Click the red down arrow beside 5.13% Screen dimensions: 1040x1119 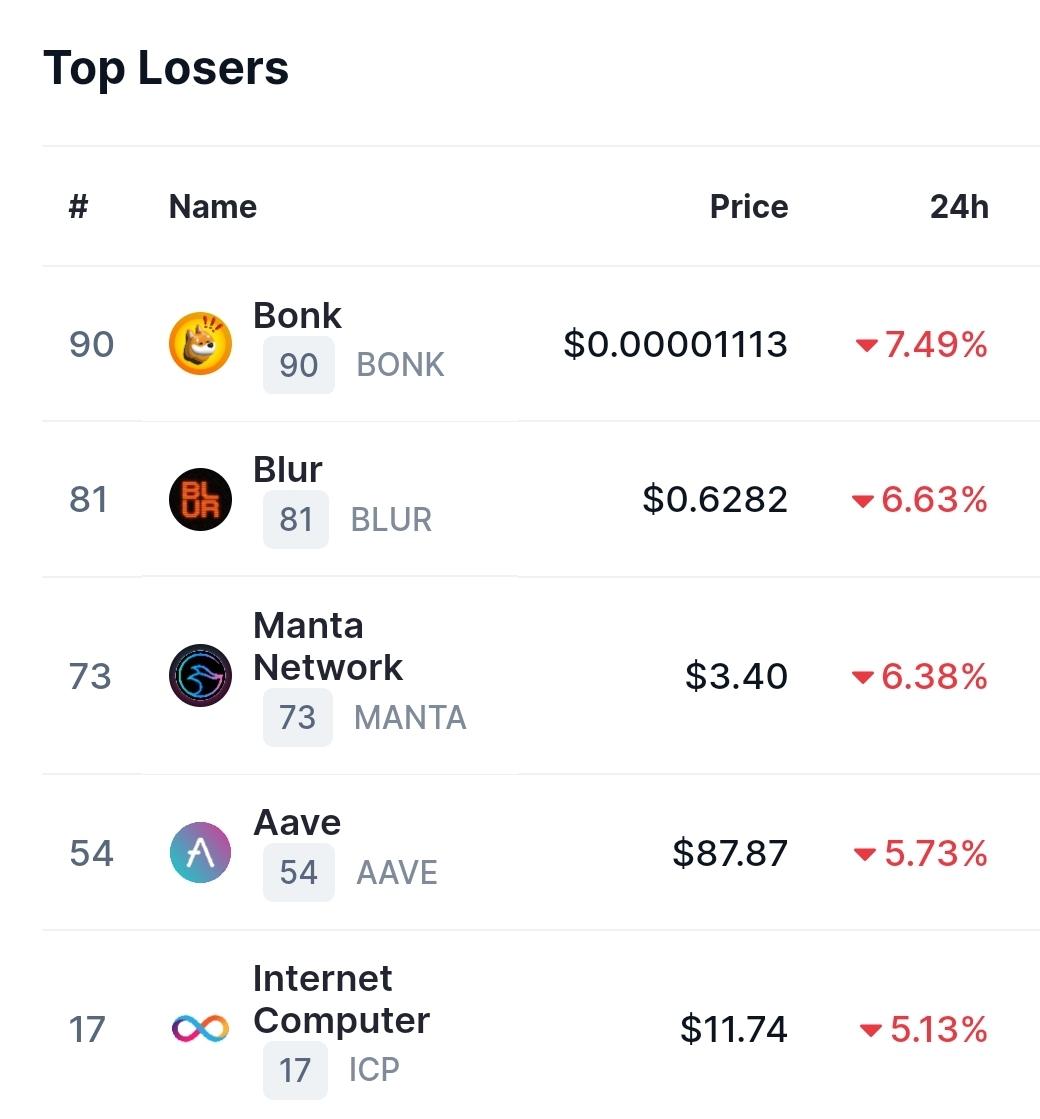[871, 1030]
